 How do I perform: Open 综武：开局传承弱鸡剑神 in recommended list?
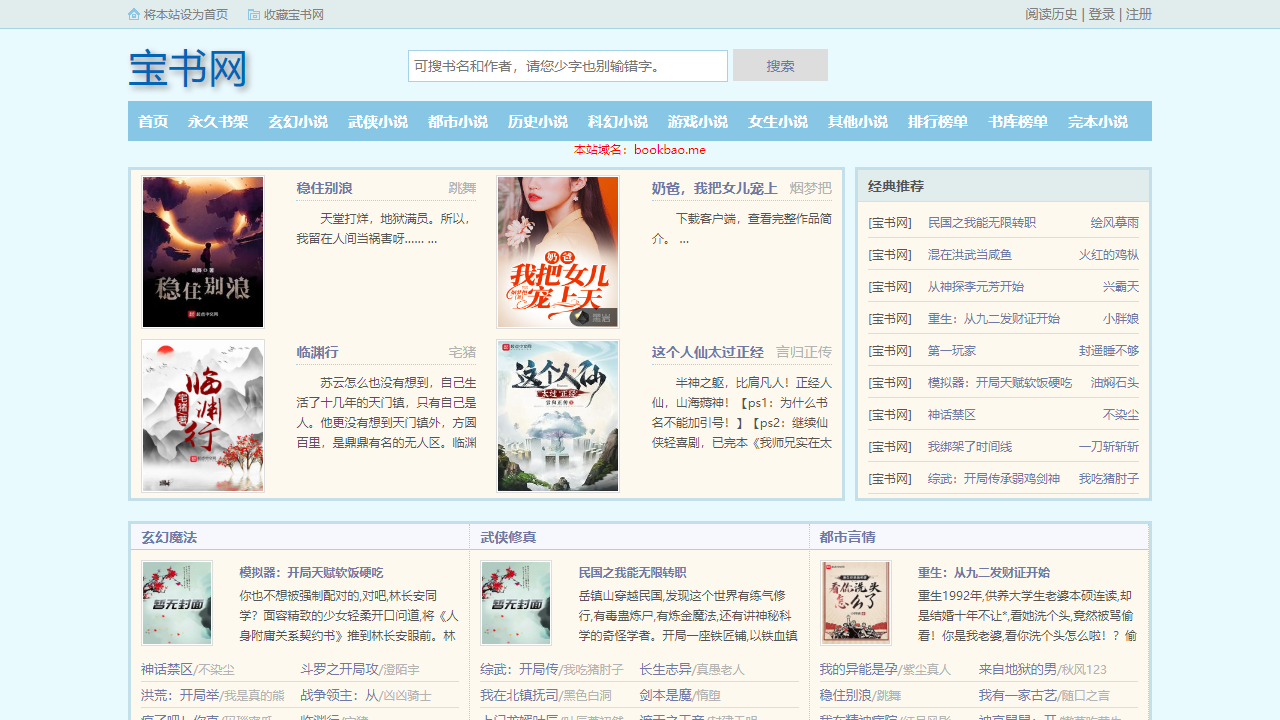click(994, 478)
